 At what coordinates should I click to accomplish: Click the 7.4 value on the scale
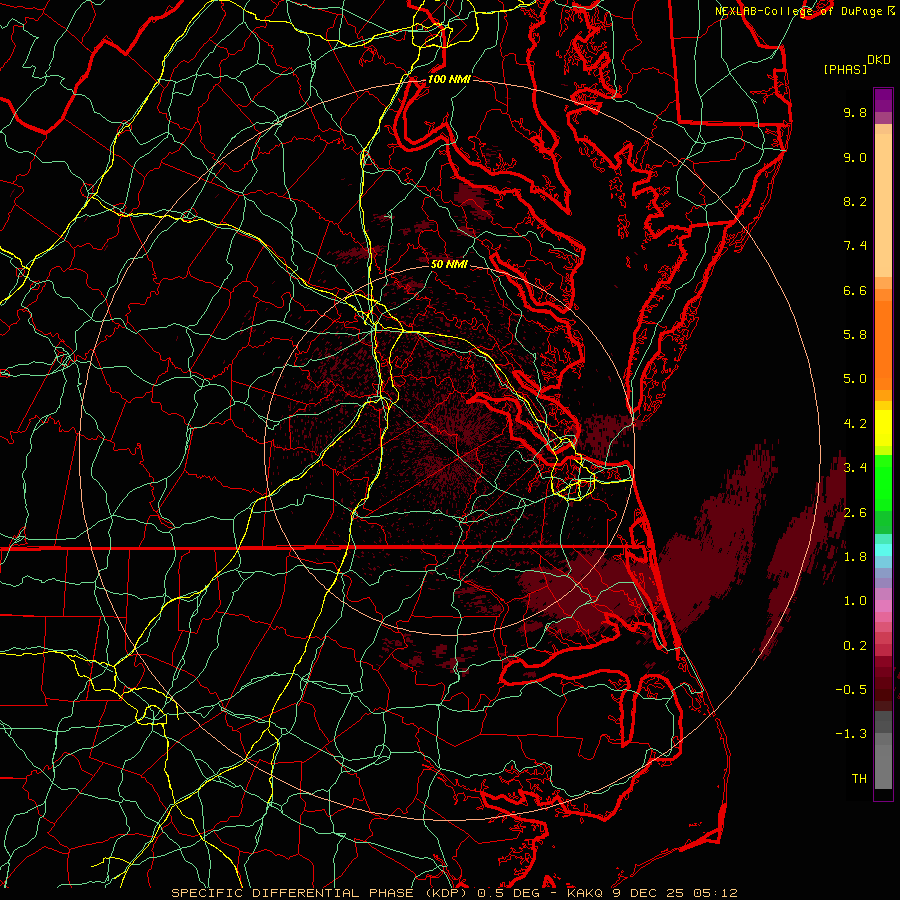[855, 246]
